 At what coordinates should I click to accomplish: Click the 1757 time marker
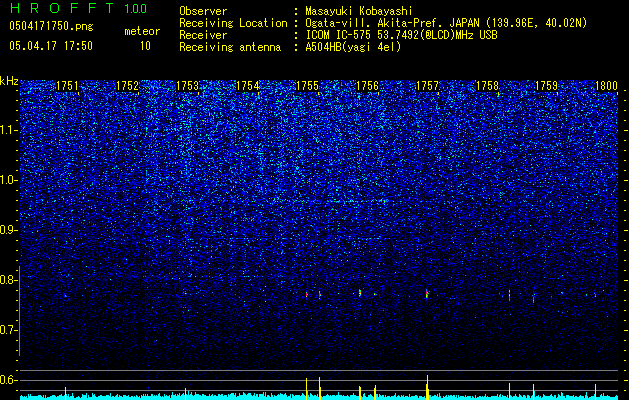(x=427, y=86)
